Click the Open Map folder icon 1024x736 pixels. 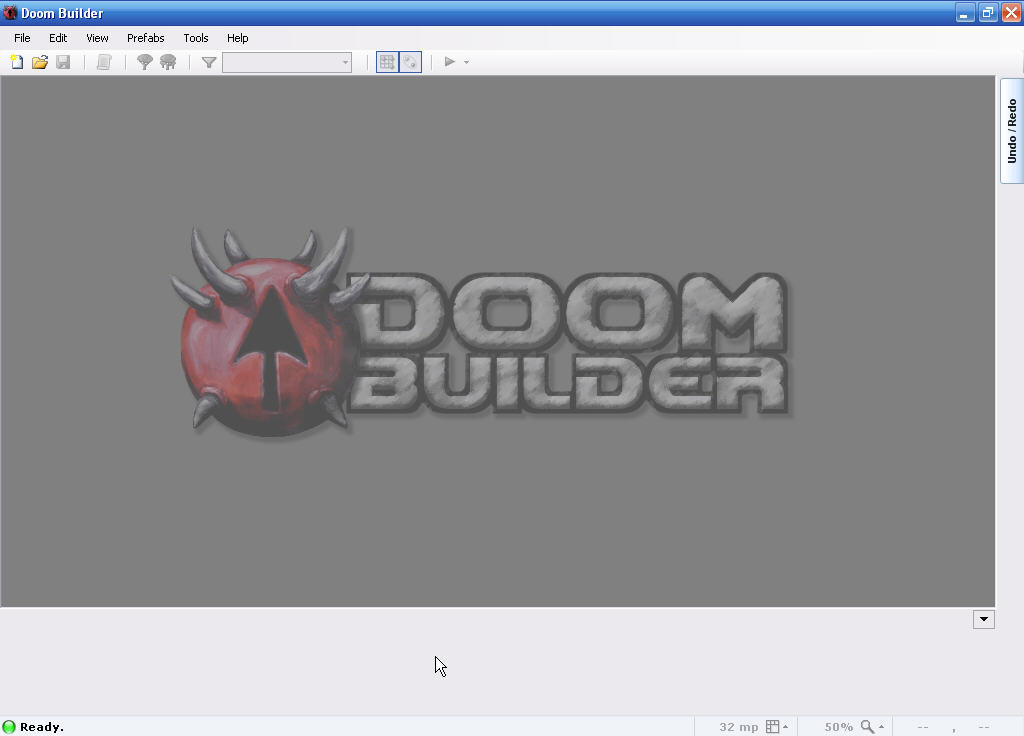click(x=40, y=62)
